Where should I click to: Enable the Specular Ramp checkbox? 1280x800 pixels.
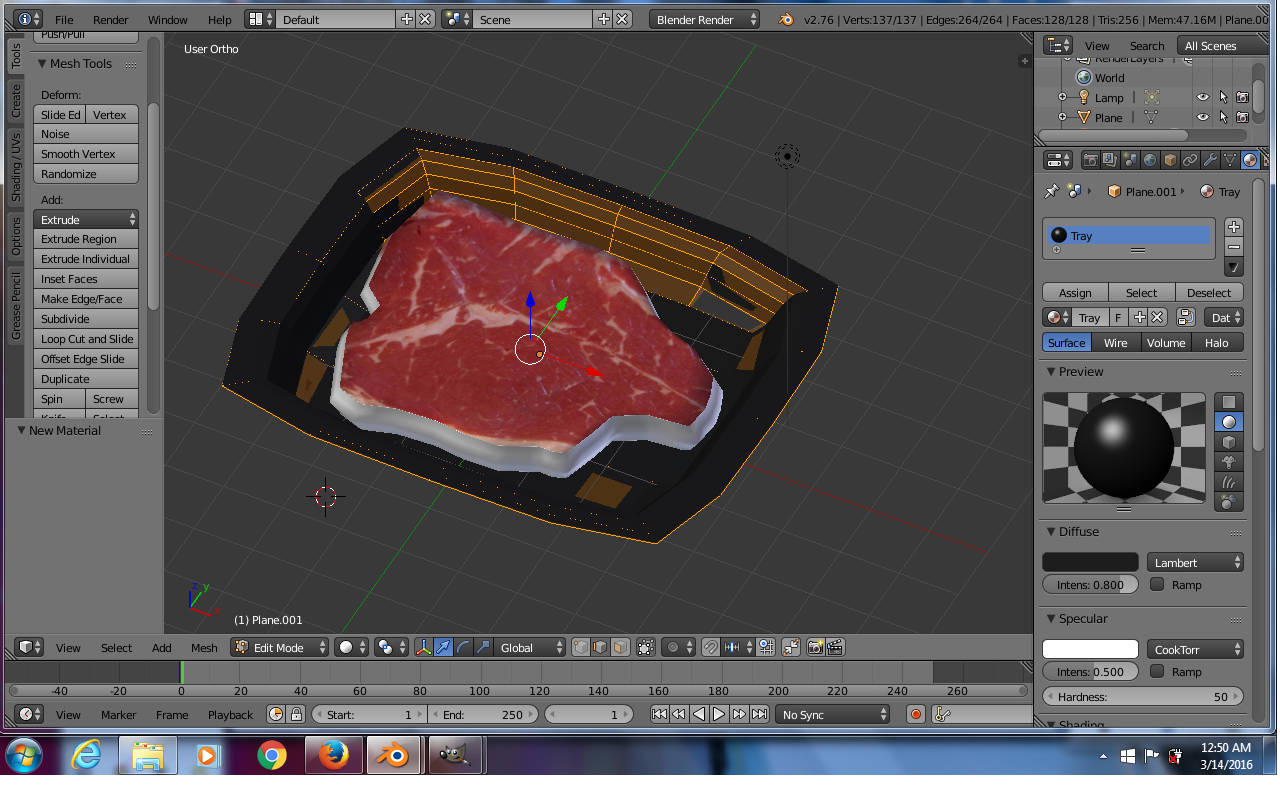[x=1157, y=671]
